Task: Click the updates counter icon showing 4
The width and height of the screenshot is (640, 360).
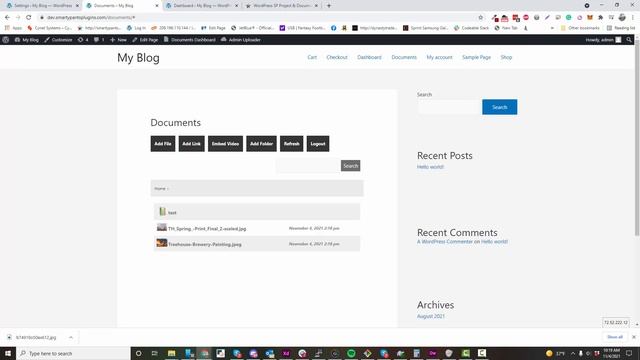Action: pyautogui.click(x=83, y=40)
